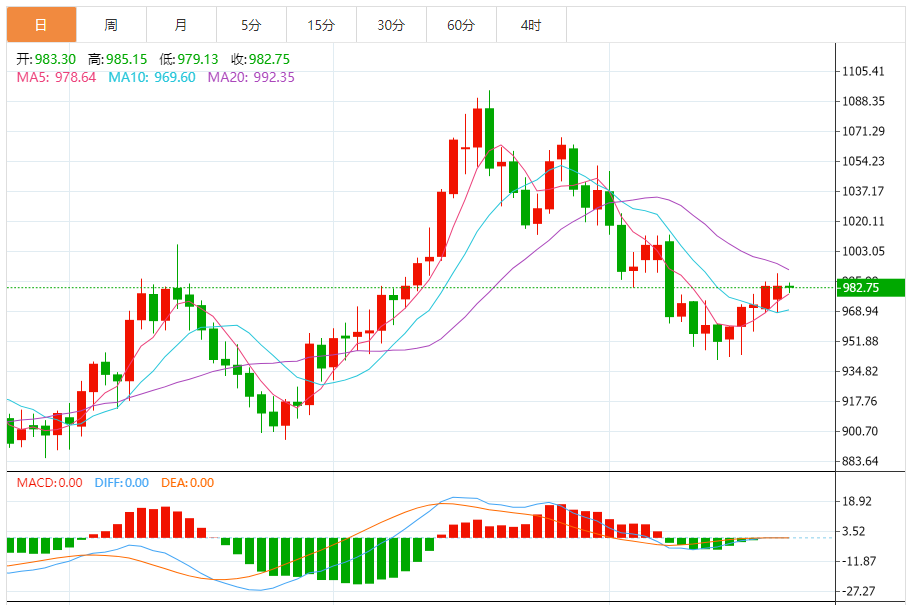Click the -11.87 MACD axis label
The height and width of the screenshot is (605, 909).
tap(859, 562)
